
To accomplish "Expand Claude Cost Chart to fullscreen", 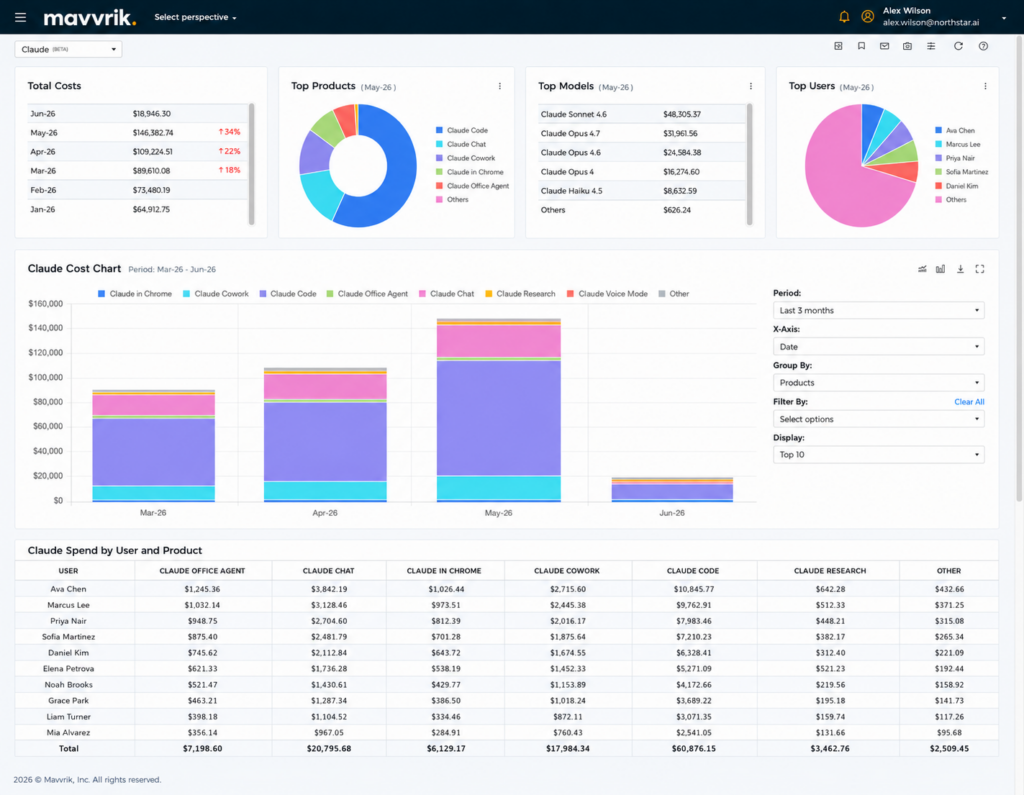I will 980,269.
